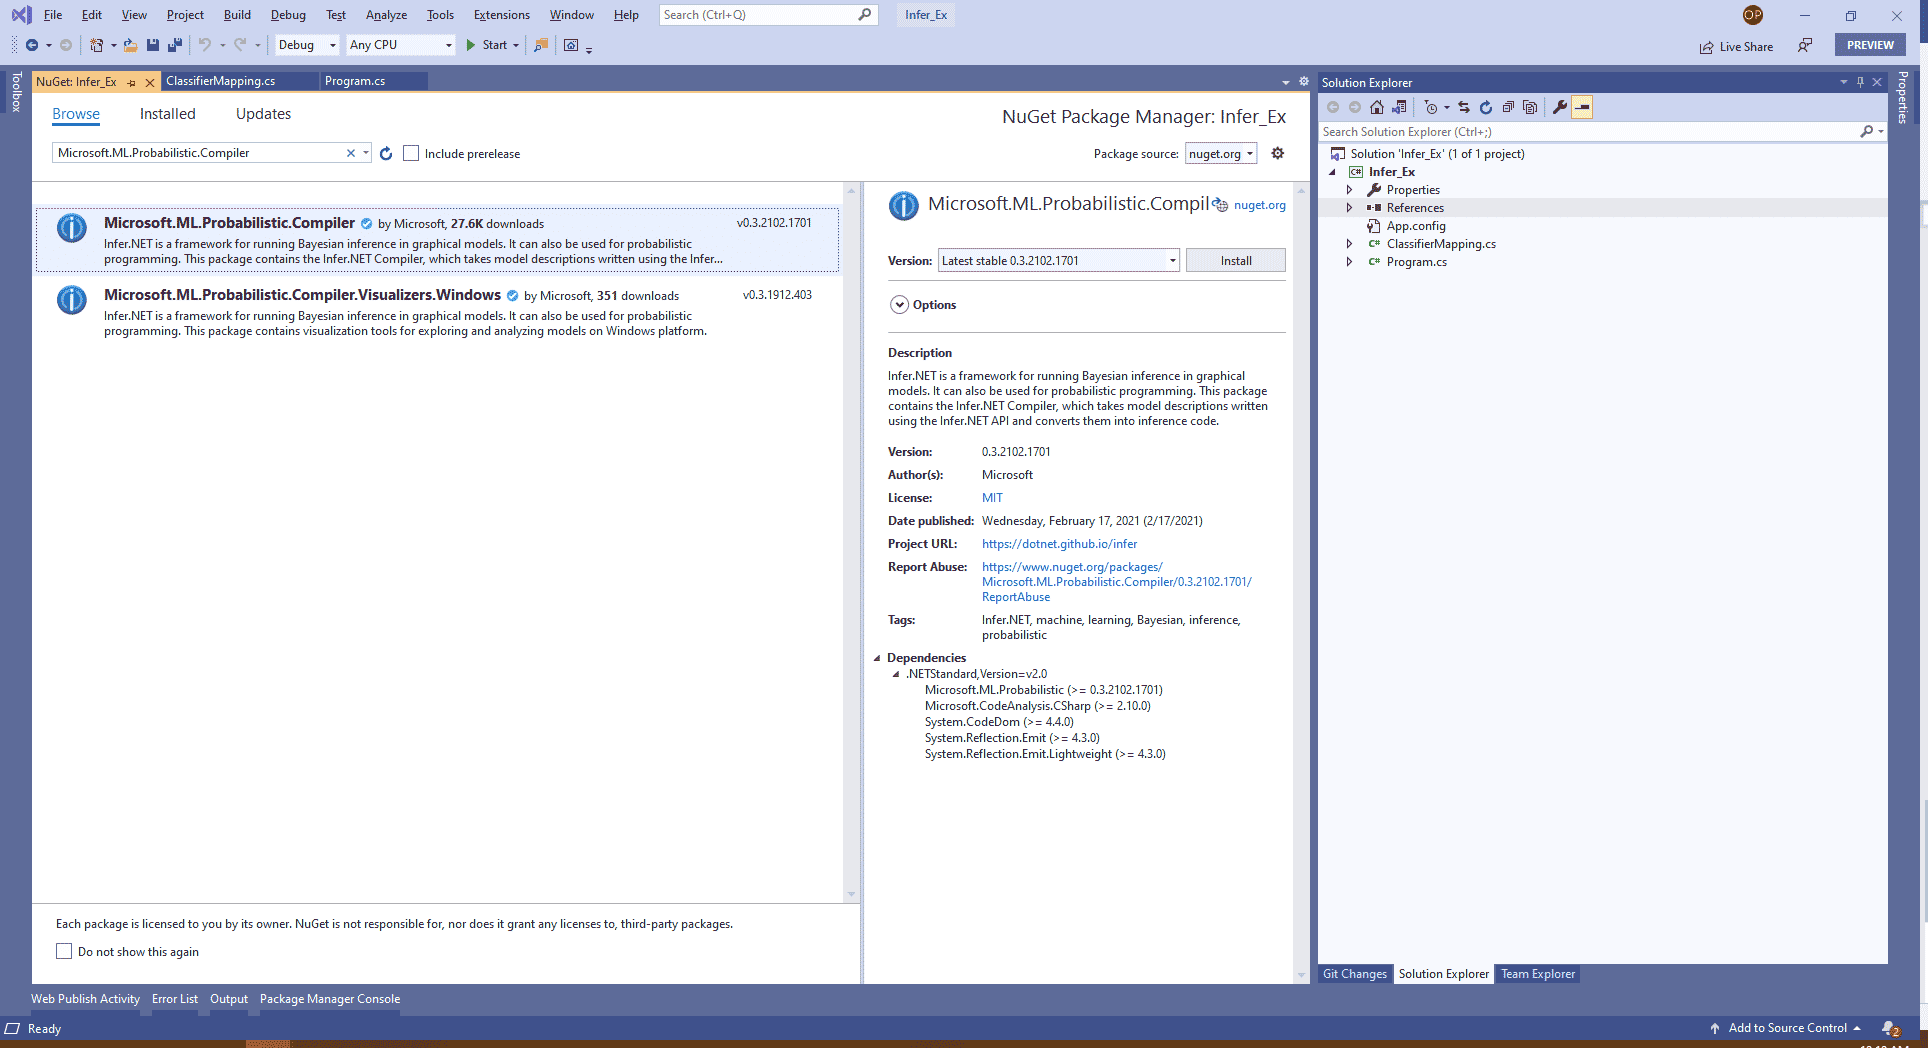This screenshot has width=1928, height=1048.
Task: Switch to the Installed tab
Action: (167, 114)
